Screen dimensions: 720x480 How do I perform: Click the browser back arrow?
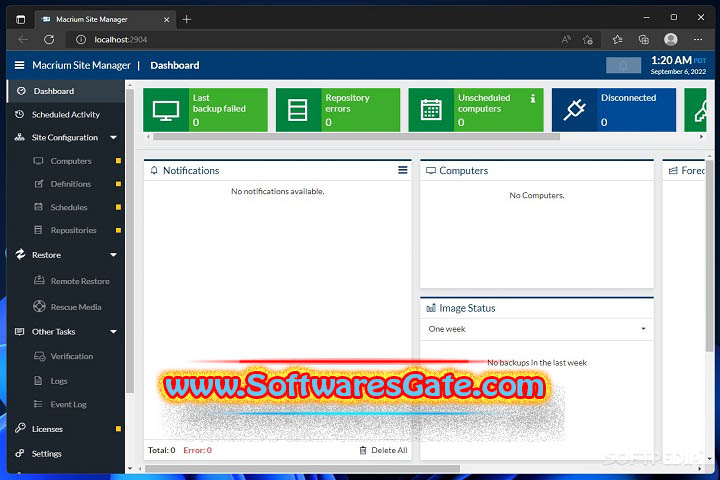(x=23, y=40)
